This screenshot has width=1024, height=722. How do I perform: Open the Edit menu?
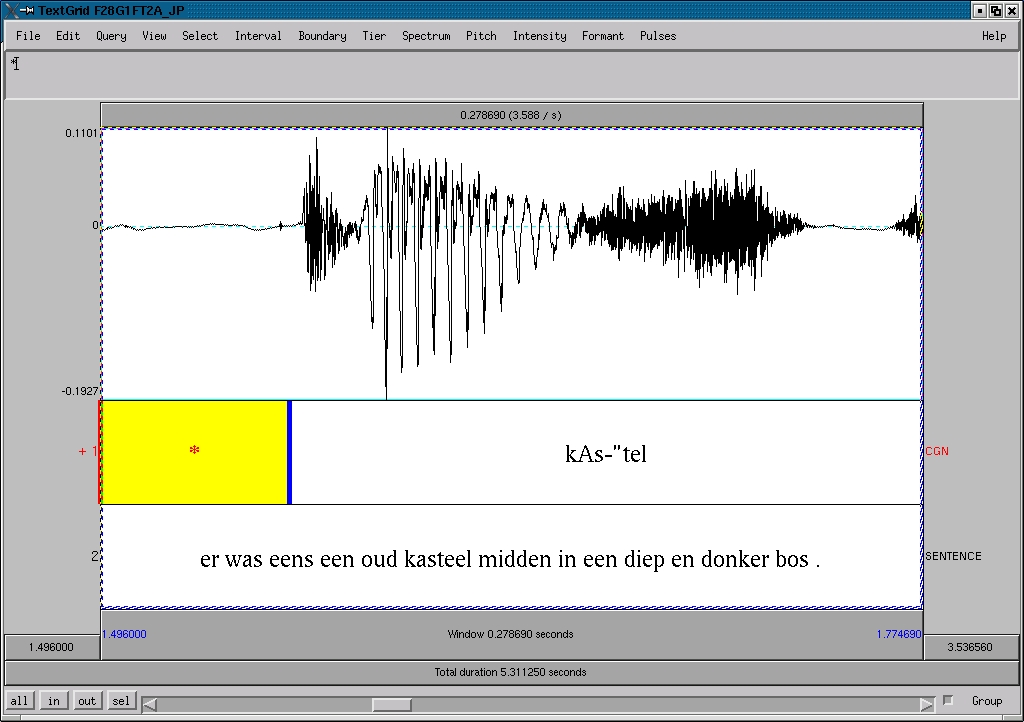[68, 36]
